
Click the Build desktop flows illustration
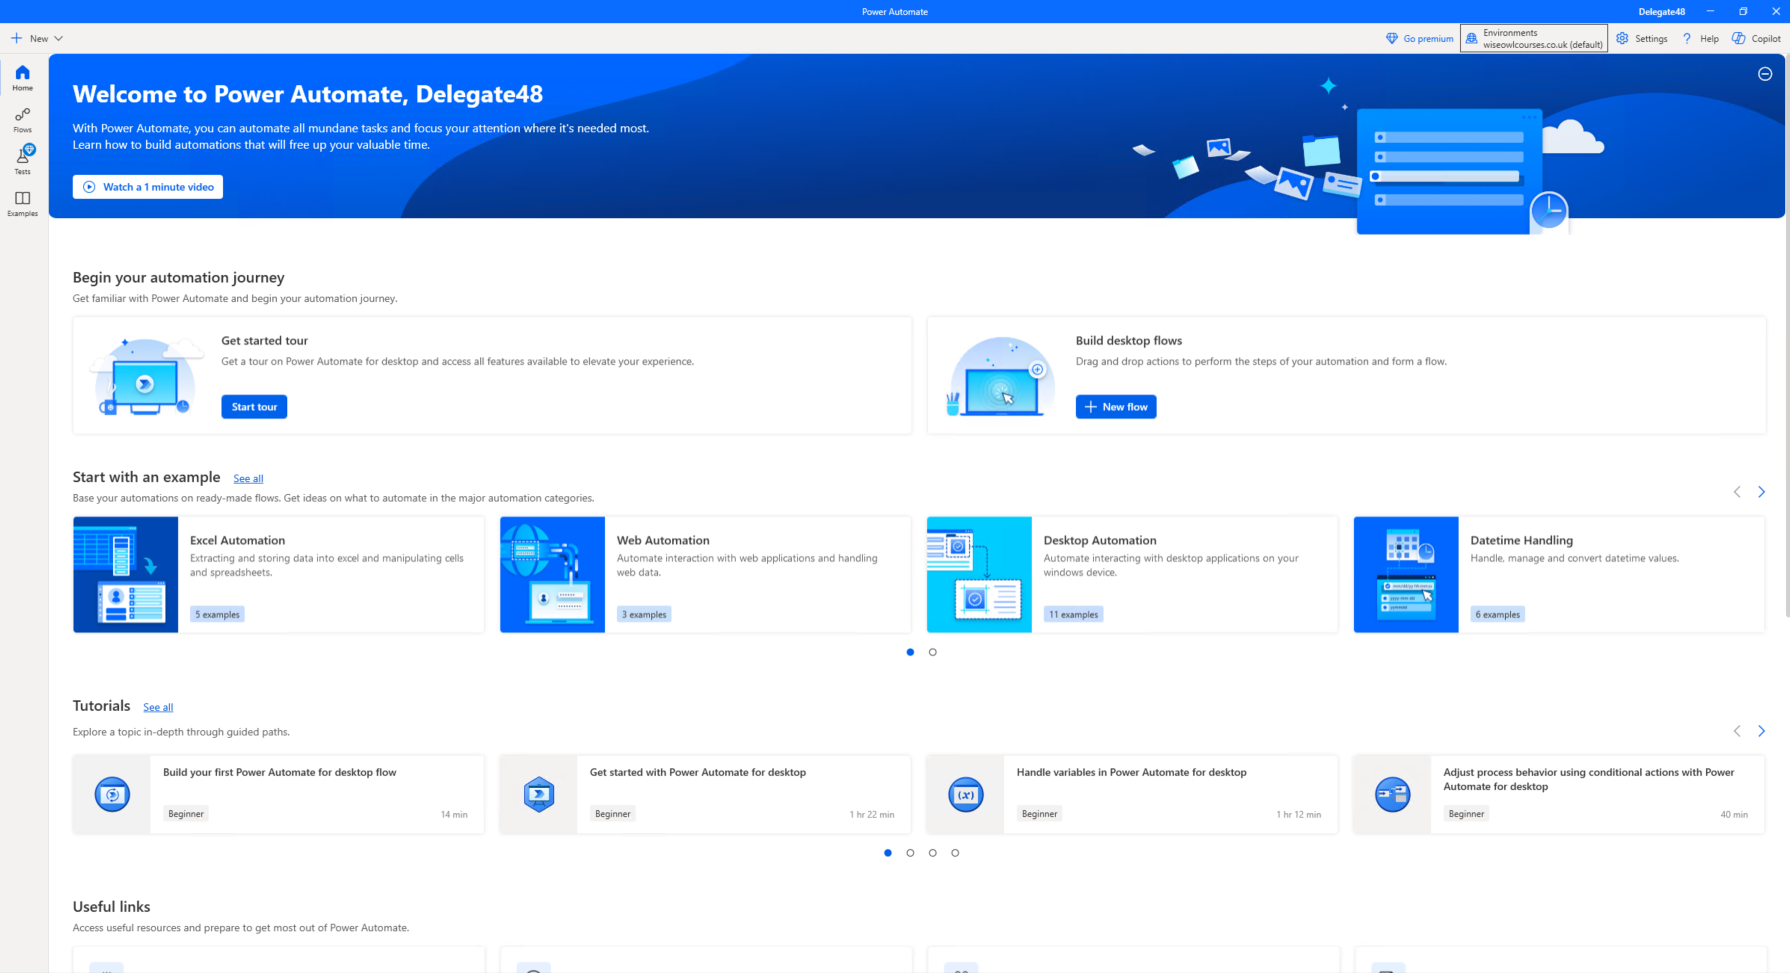click(x=1001, y=376)
